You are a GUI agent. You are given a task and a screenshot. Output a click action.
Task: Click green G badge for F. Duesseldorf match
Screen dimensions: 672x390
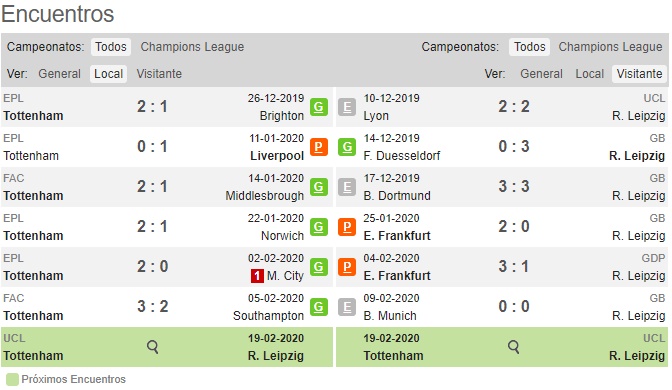pos(347,147)
